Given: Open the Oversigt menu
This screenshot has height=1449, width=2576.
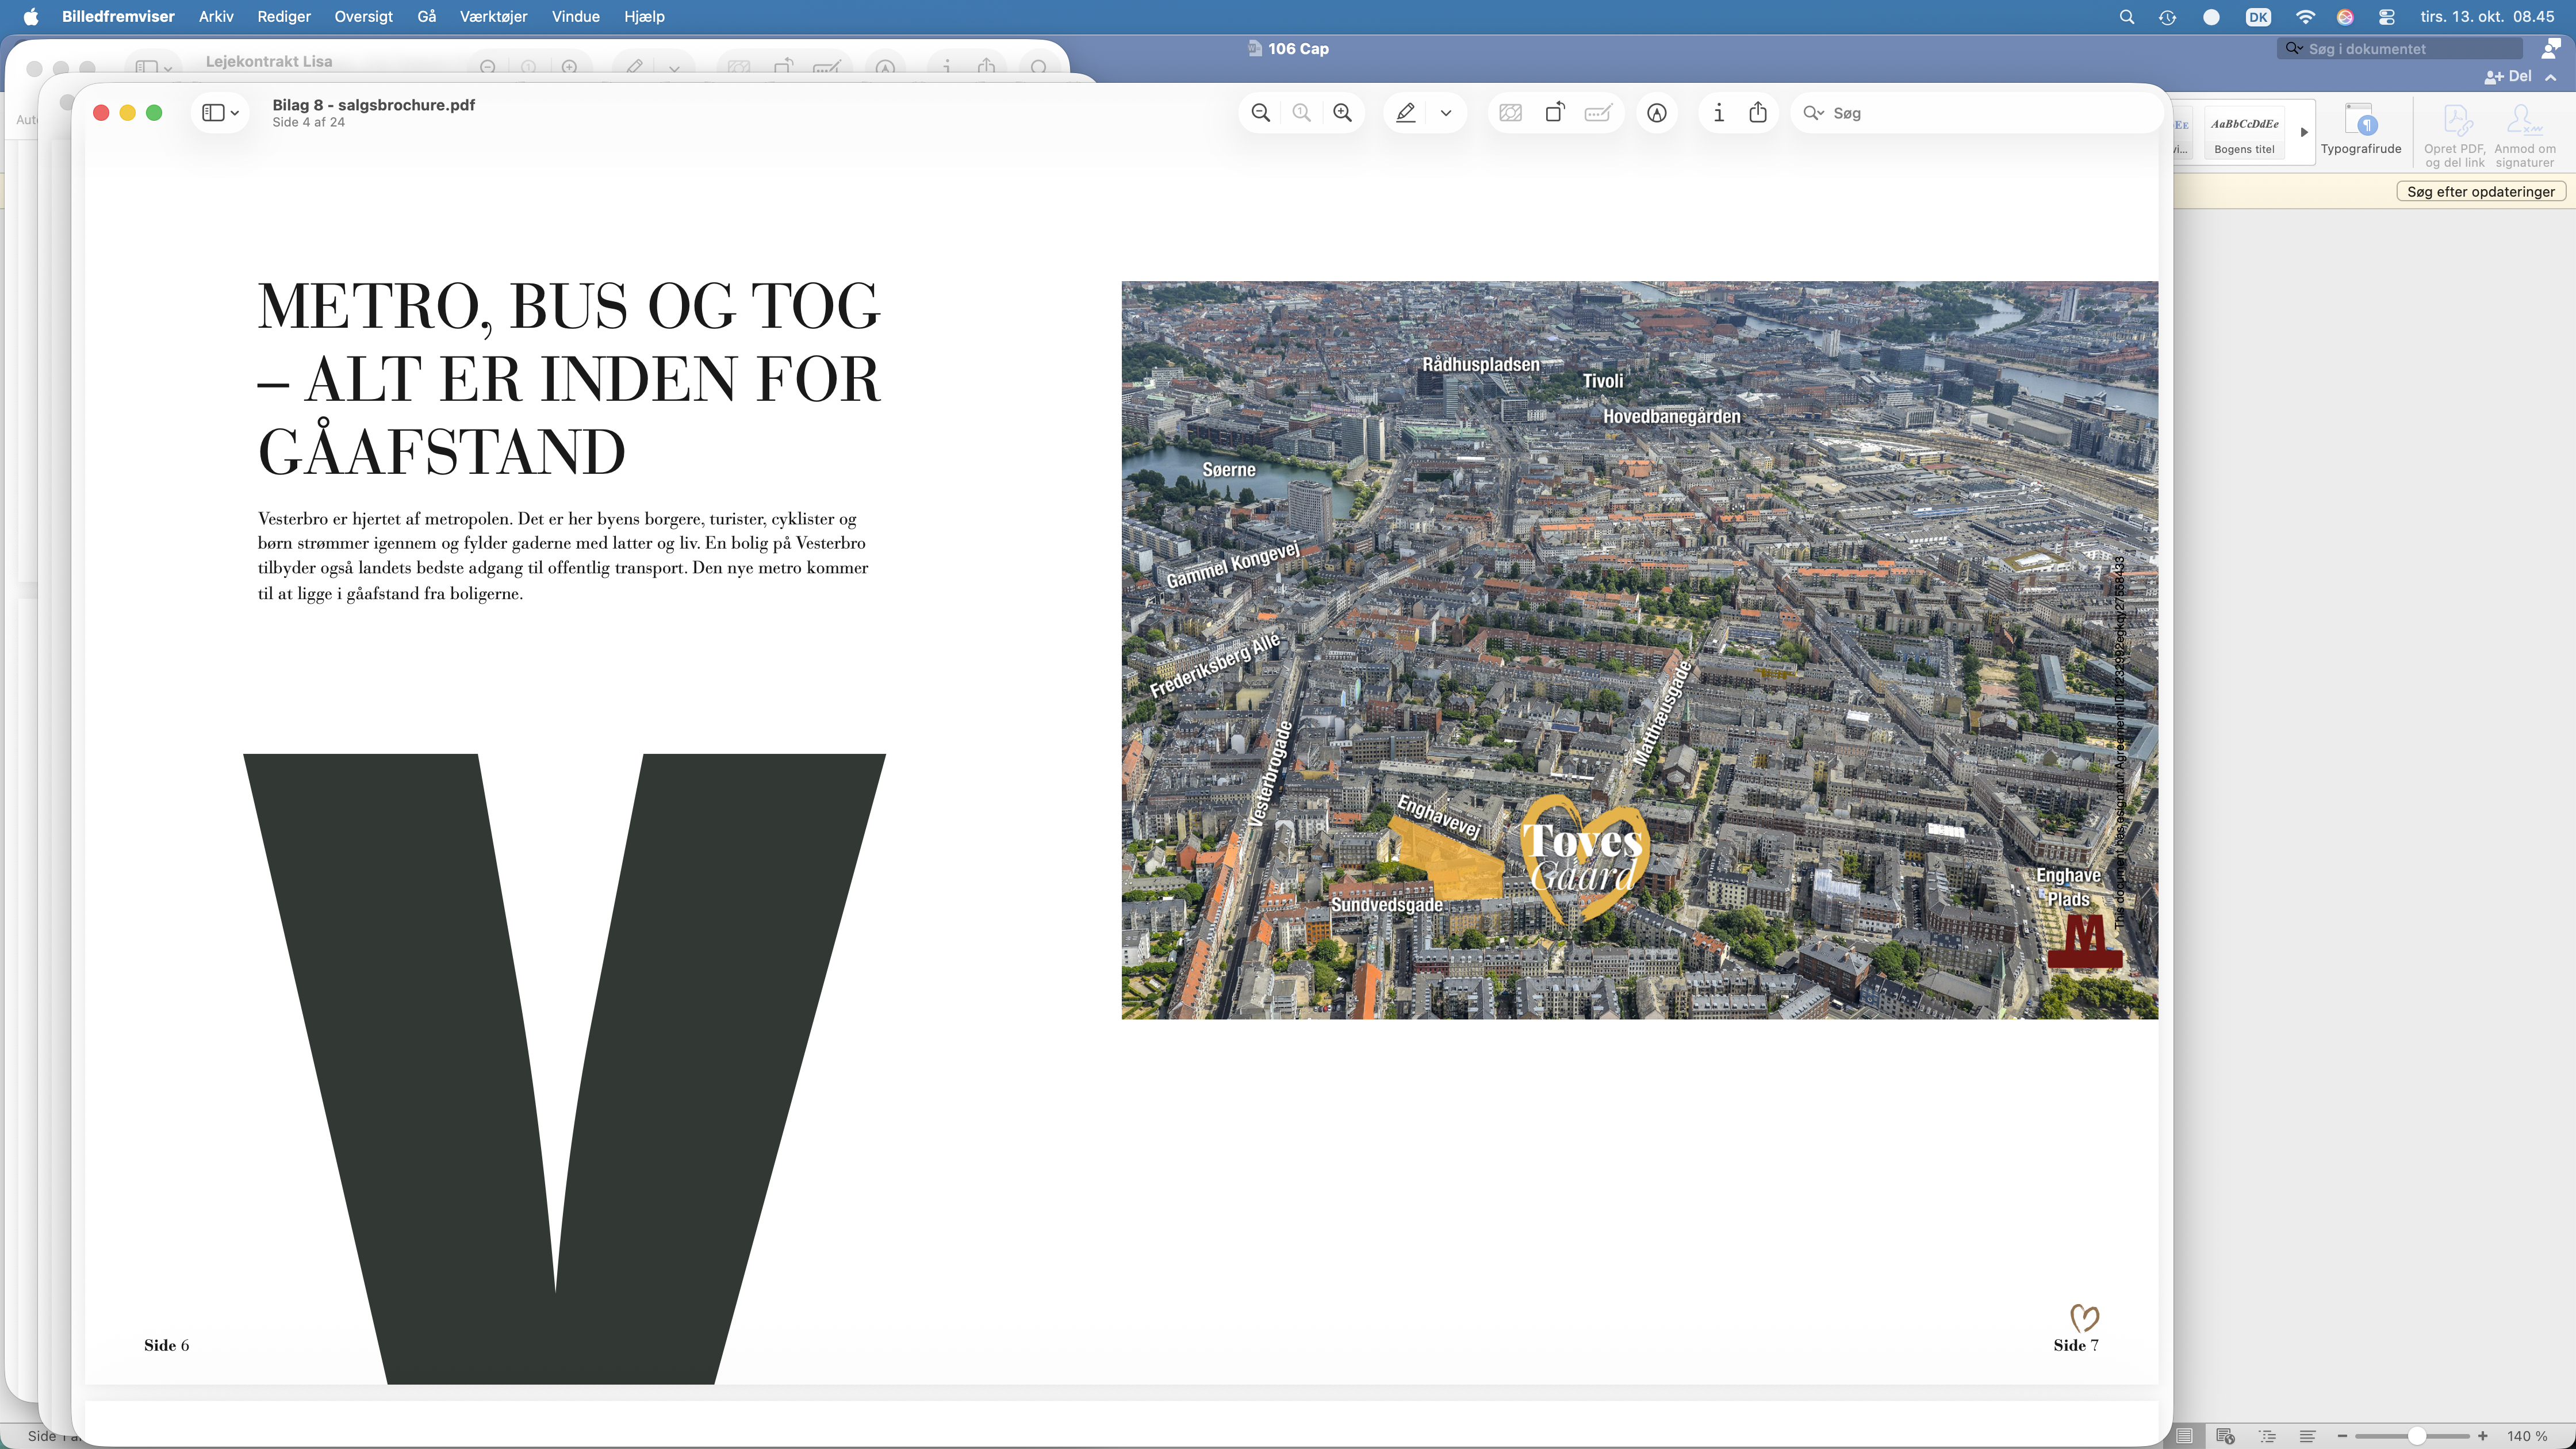Looking at the screenshot, I should tap(363, 16).
